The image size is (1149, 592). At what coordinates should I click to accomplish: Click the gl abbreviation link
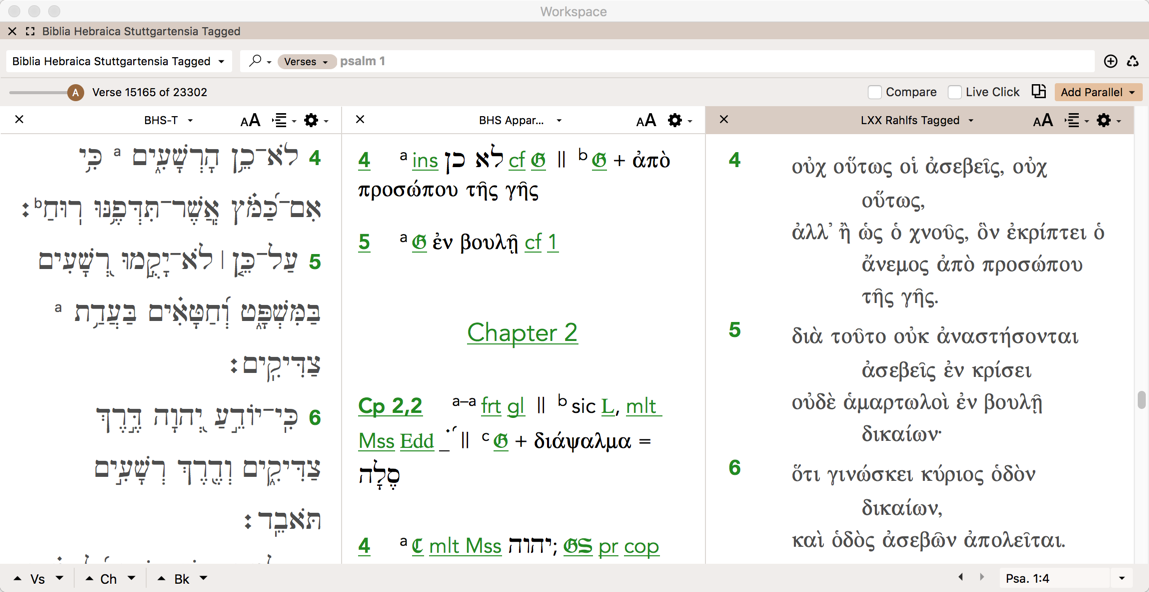coord(517,406)
